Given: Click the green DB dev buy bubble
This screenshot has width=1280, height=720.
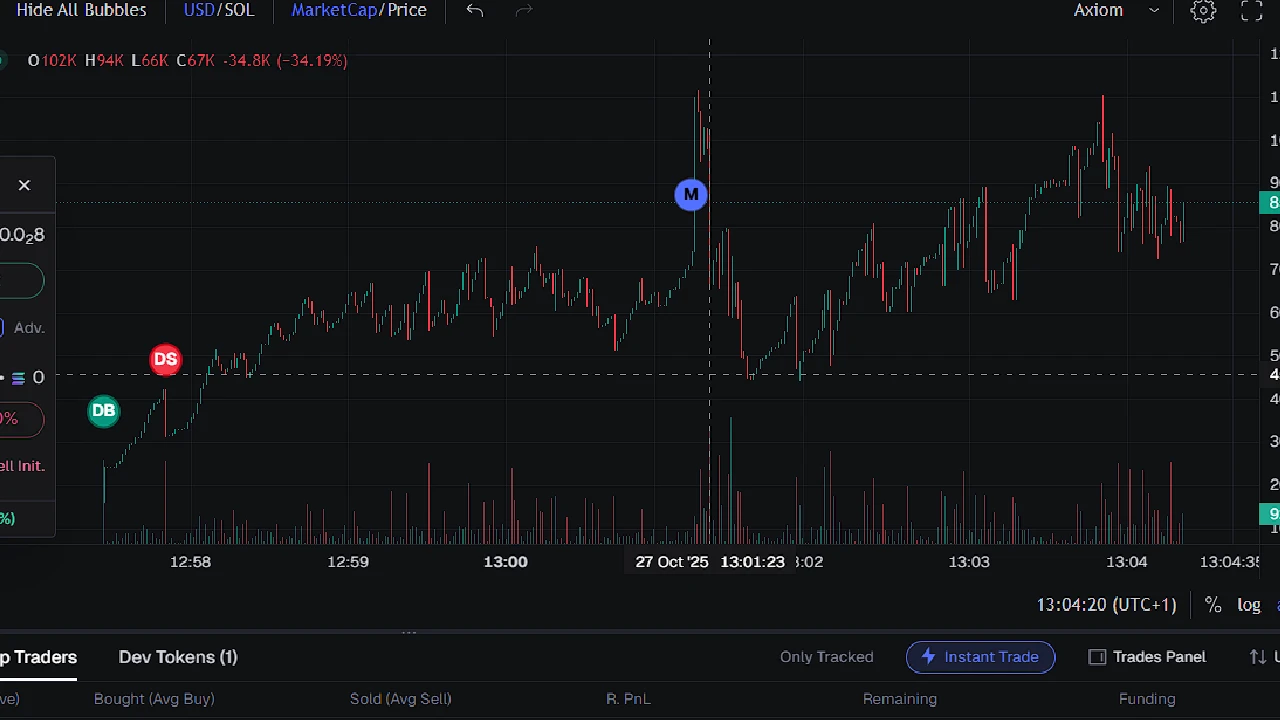Looking at the screenshot, I should (x=103, y=410).
